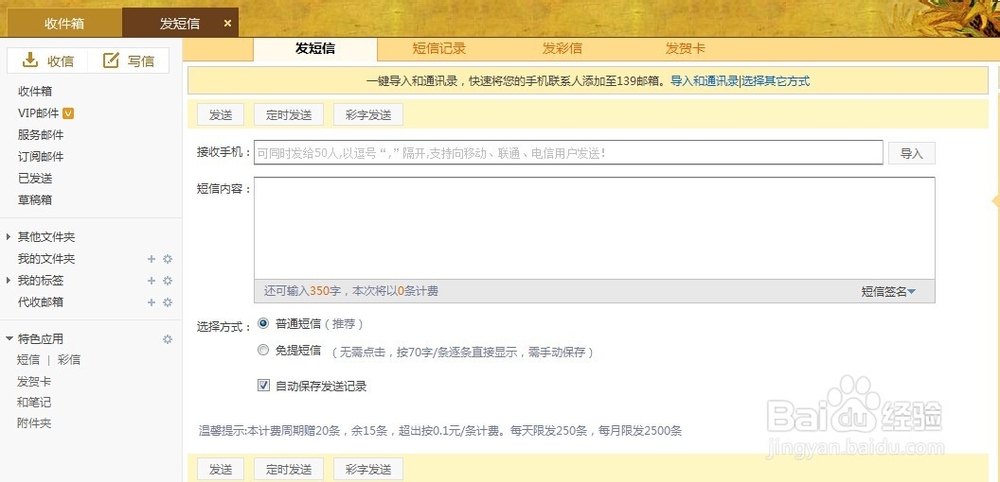Open the 已发送 folder
Screen dimensions: 1000x482
35,179
